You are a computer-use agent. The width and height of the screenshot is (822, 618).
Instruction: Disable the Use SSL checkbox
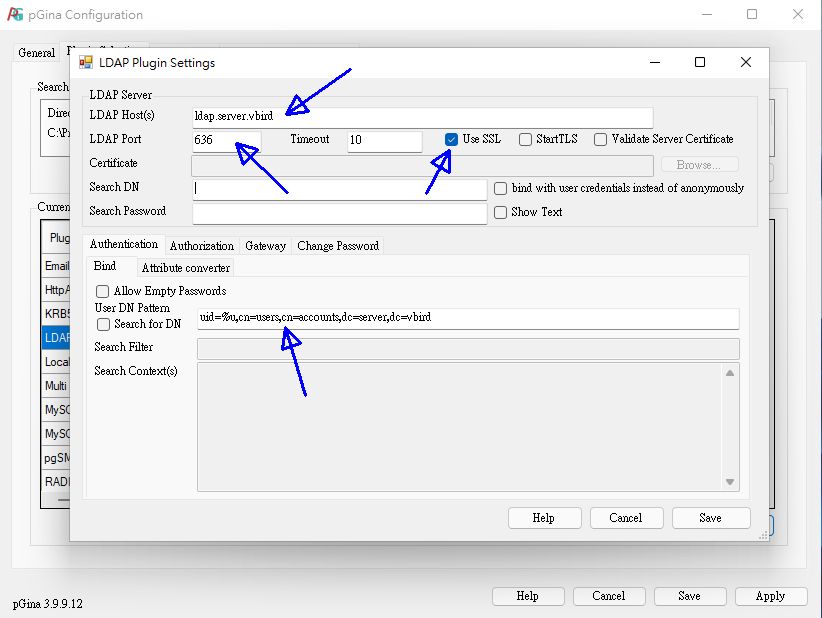[452, 140]
